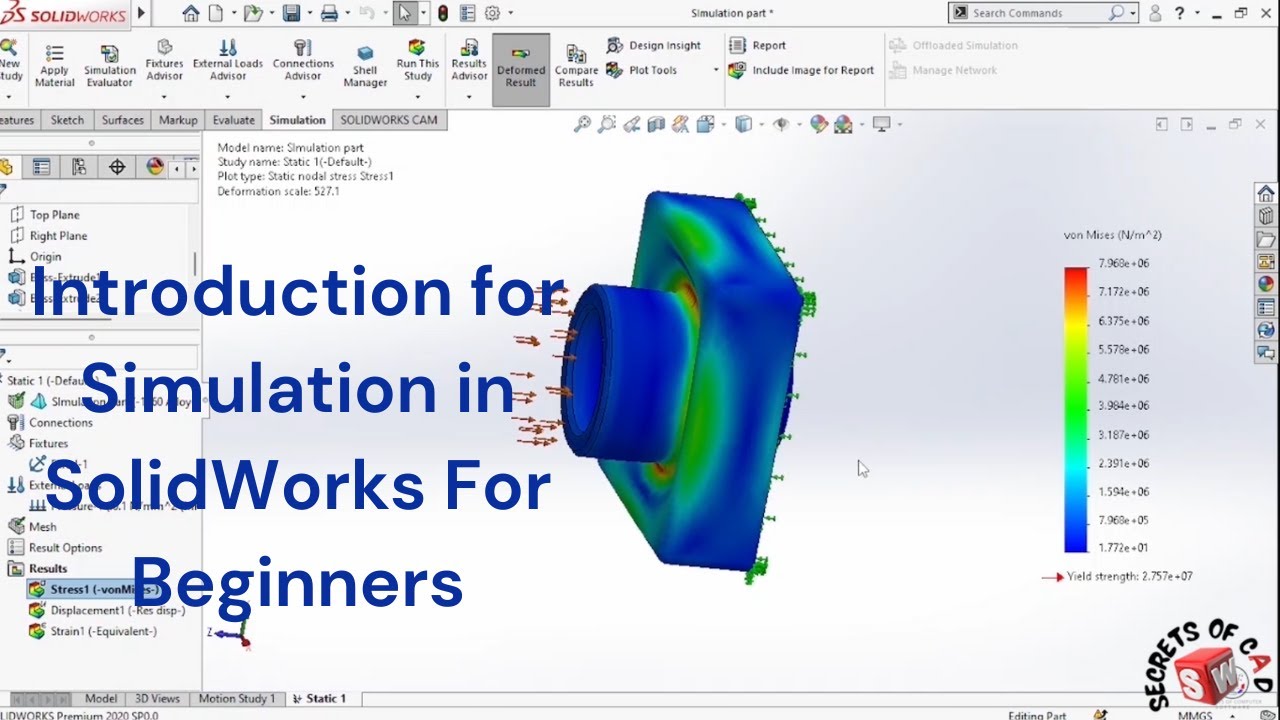The height and width of the screenshot is (720, 1280).
Task: Click the Print icon
Action: [x=329, y=14]
